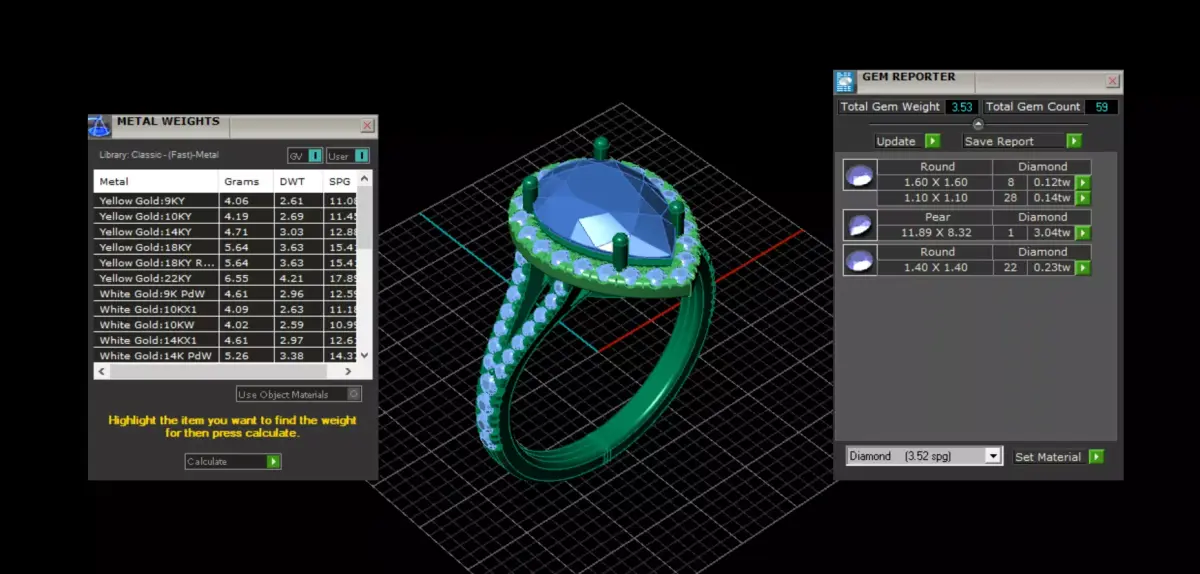This screenshot has width=1200, height=574.
Task: Toggle the GV library switch
Action: [x=305, y=155]
